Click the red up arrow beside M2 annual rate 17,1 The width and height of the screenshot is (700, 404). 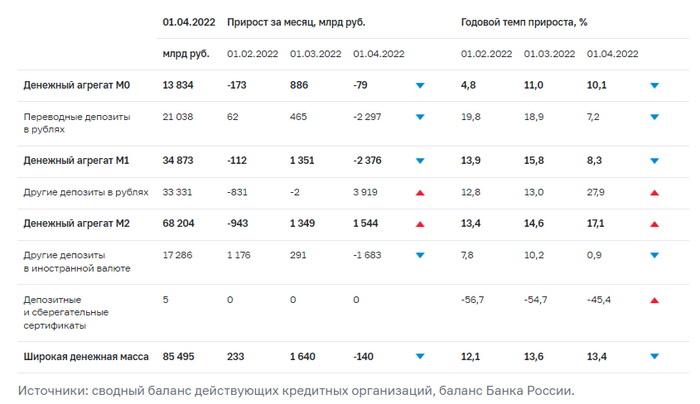[654, 224]
